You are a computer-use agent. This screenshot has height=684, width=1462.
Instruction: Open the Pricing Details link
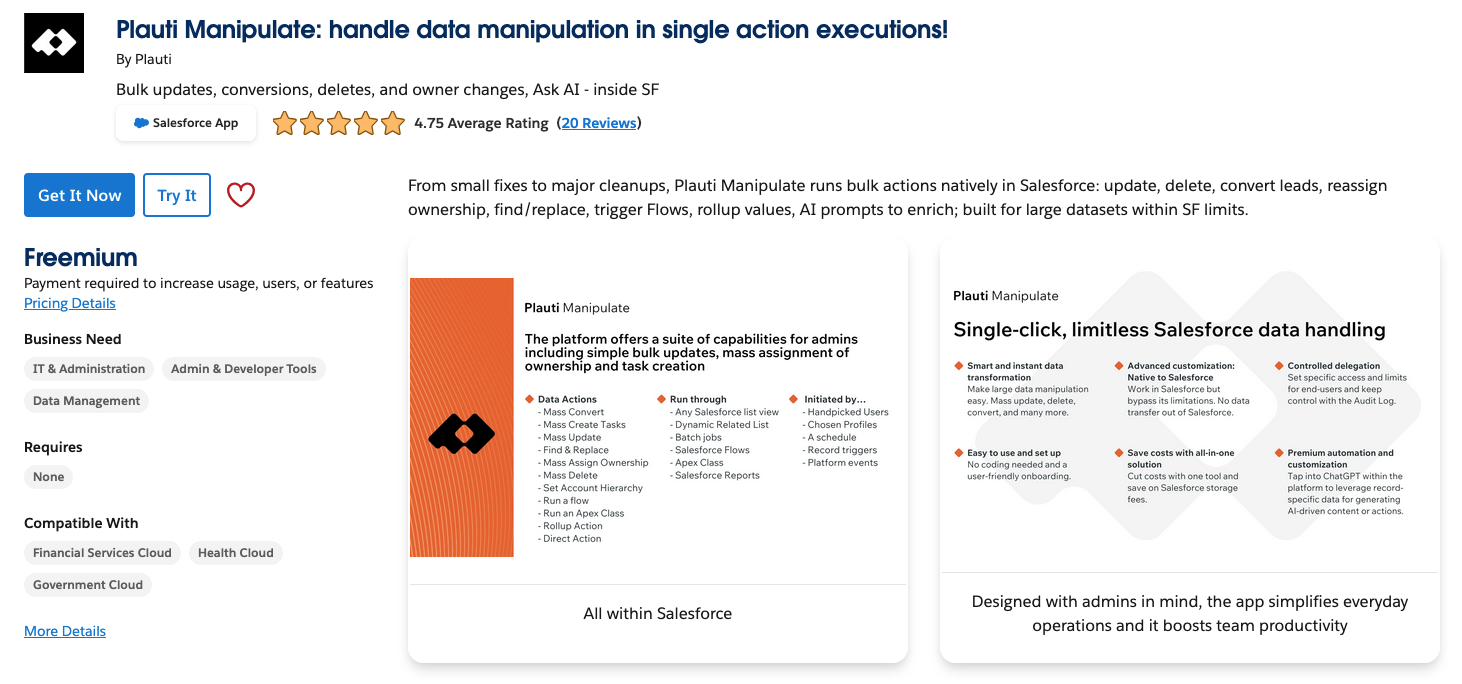coord(70,303)
